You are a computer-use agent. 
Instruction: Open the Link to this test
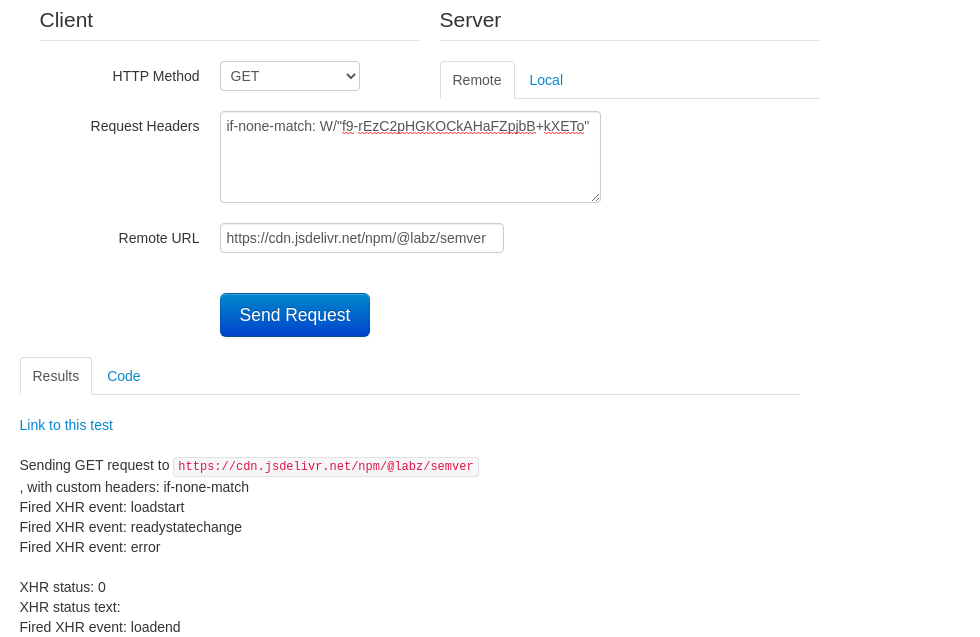point(66,425)
